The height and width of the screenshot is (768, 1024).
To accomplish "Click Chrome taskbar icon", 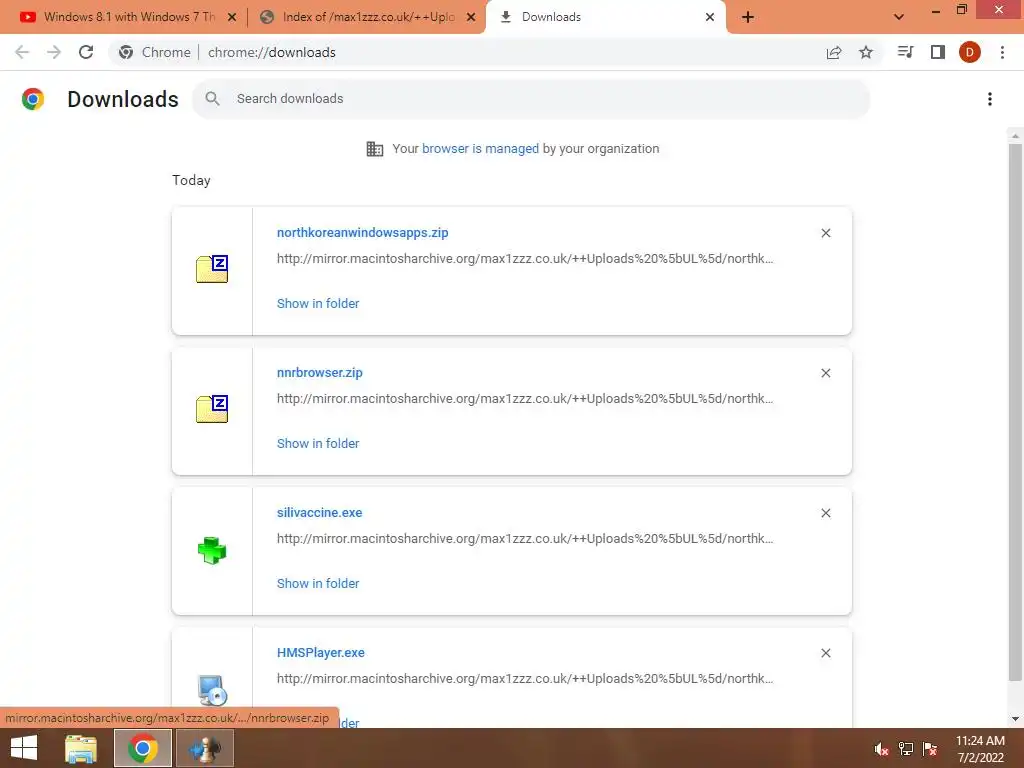I will coord(142,748).
